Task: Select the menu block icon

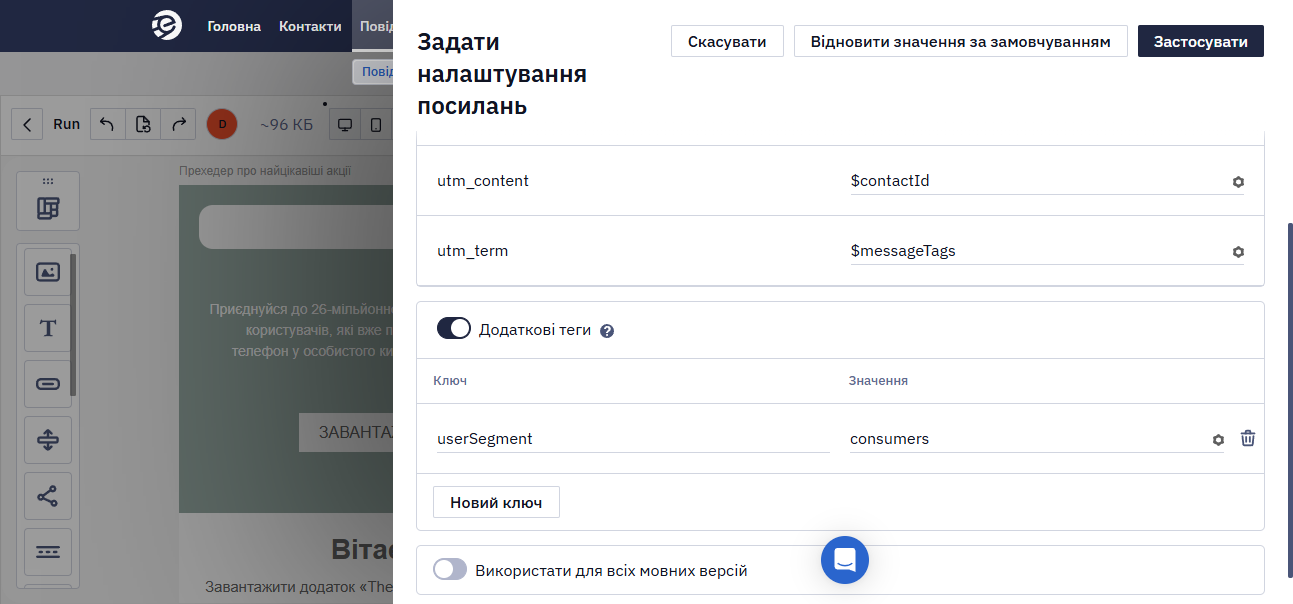Action: 48,552
